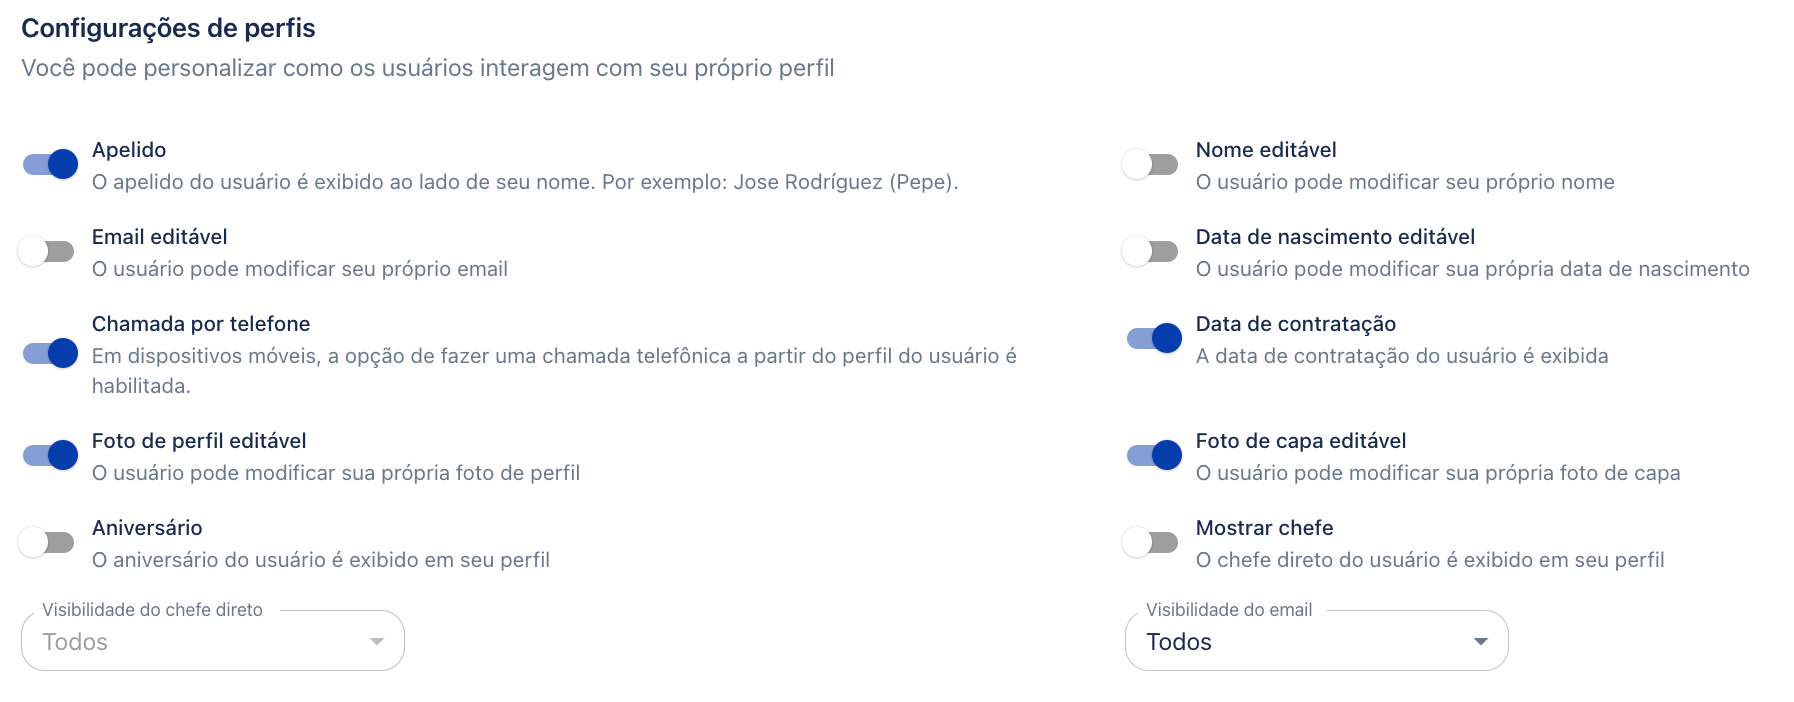This screenshot has width=1794, height=702.
Task: Turn off Foto de capa editável
Action: 1154,455
